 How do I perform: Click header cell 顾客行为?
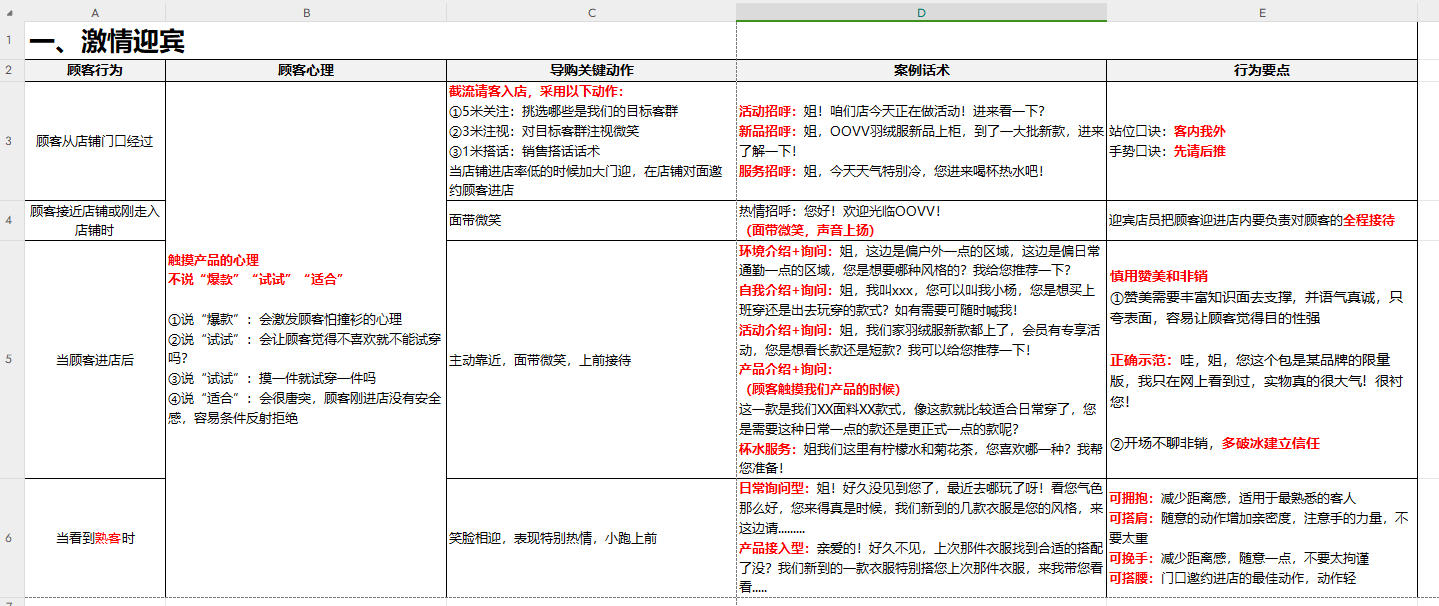[95, 71]
